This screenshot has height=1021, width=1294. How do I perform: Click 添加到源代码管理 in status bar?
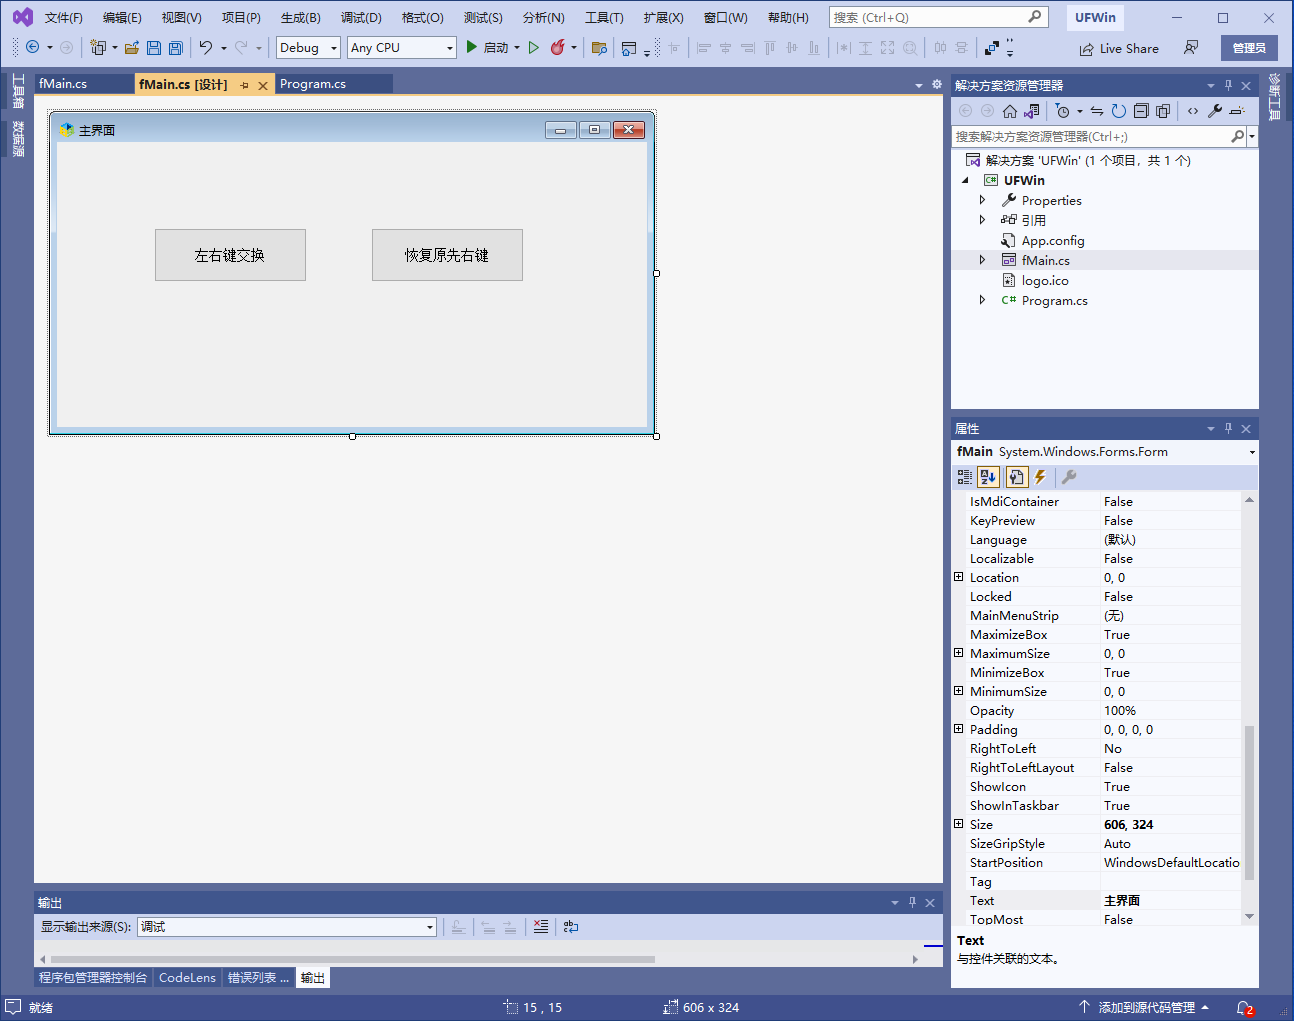point(1145,1007)
